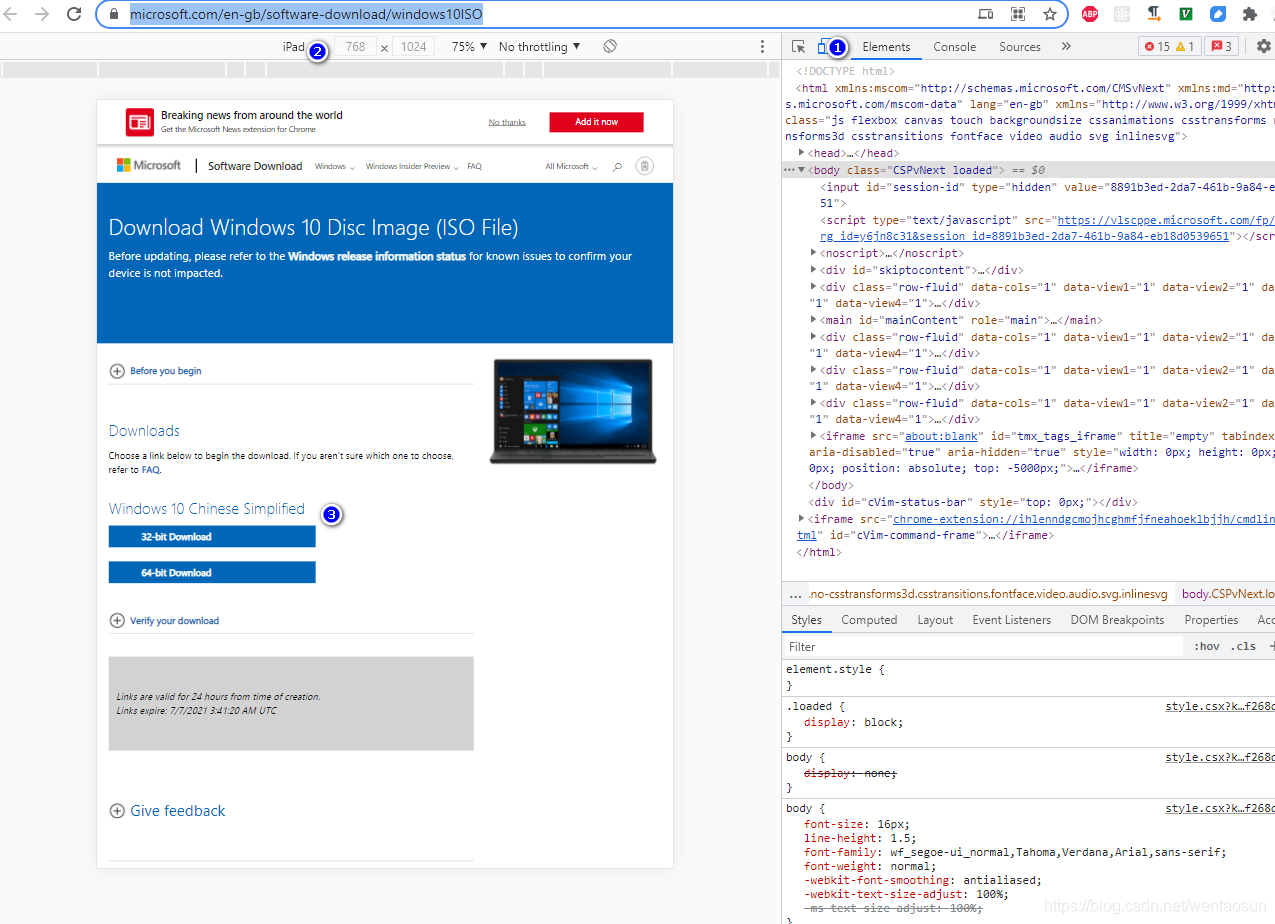Activate the inspect element picker tool
1275x924 pixels.
(798, 46)
